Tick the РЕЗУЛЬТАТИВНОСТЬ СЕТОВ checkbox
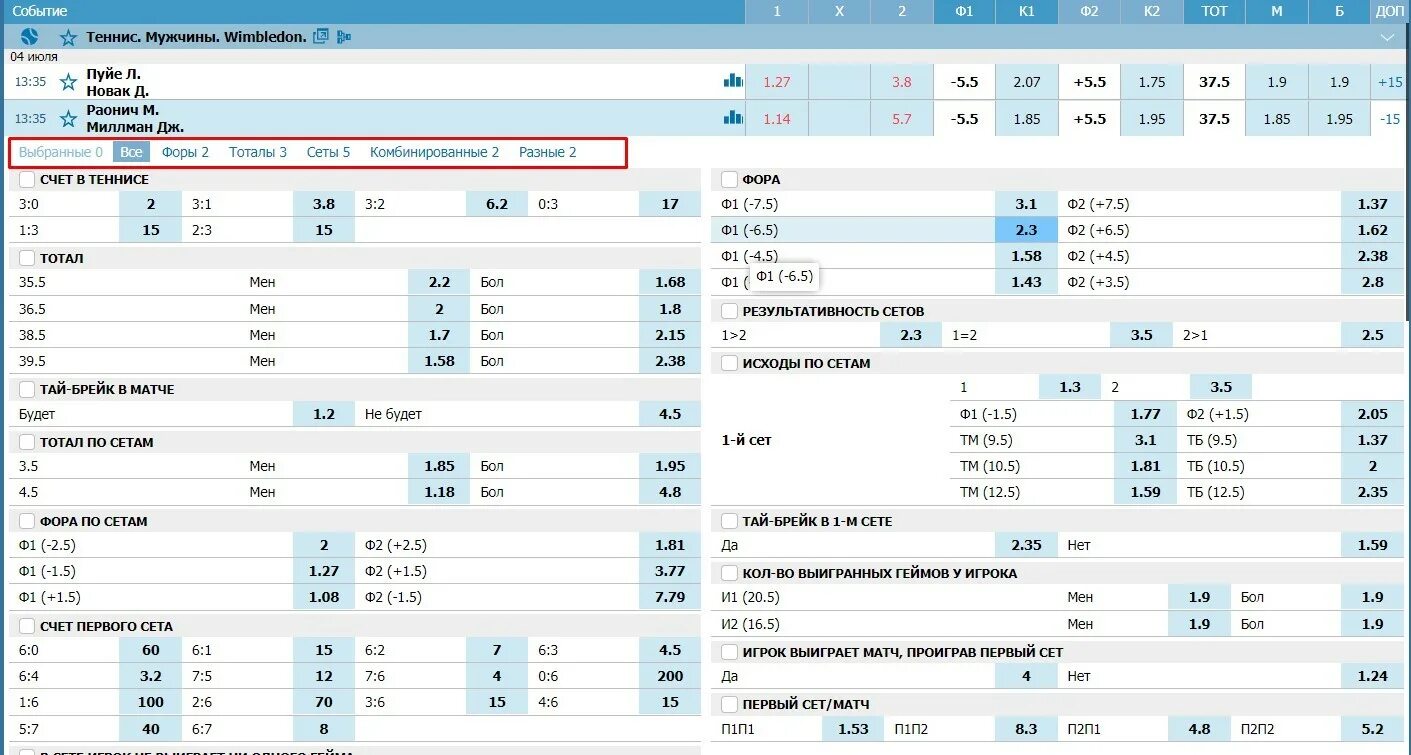1411x755 pixels. tap(729, 311)
